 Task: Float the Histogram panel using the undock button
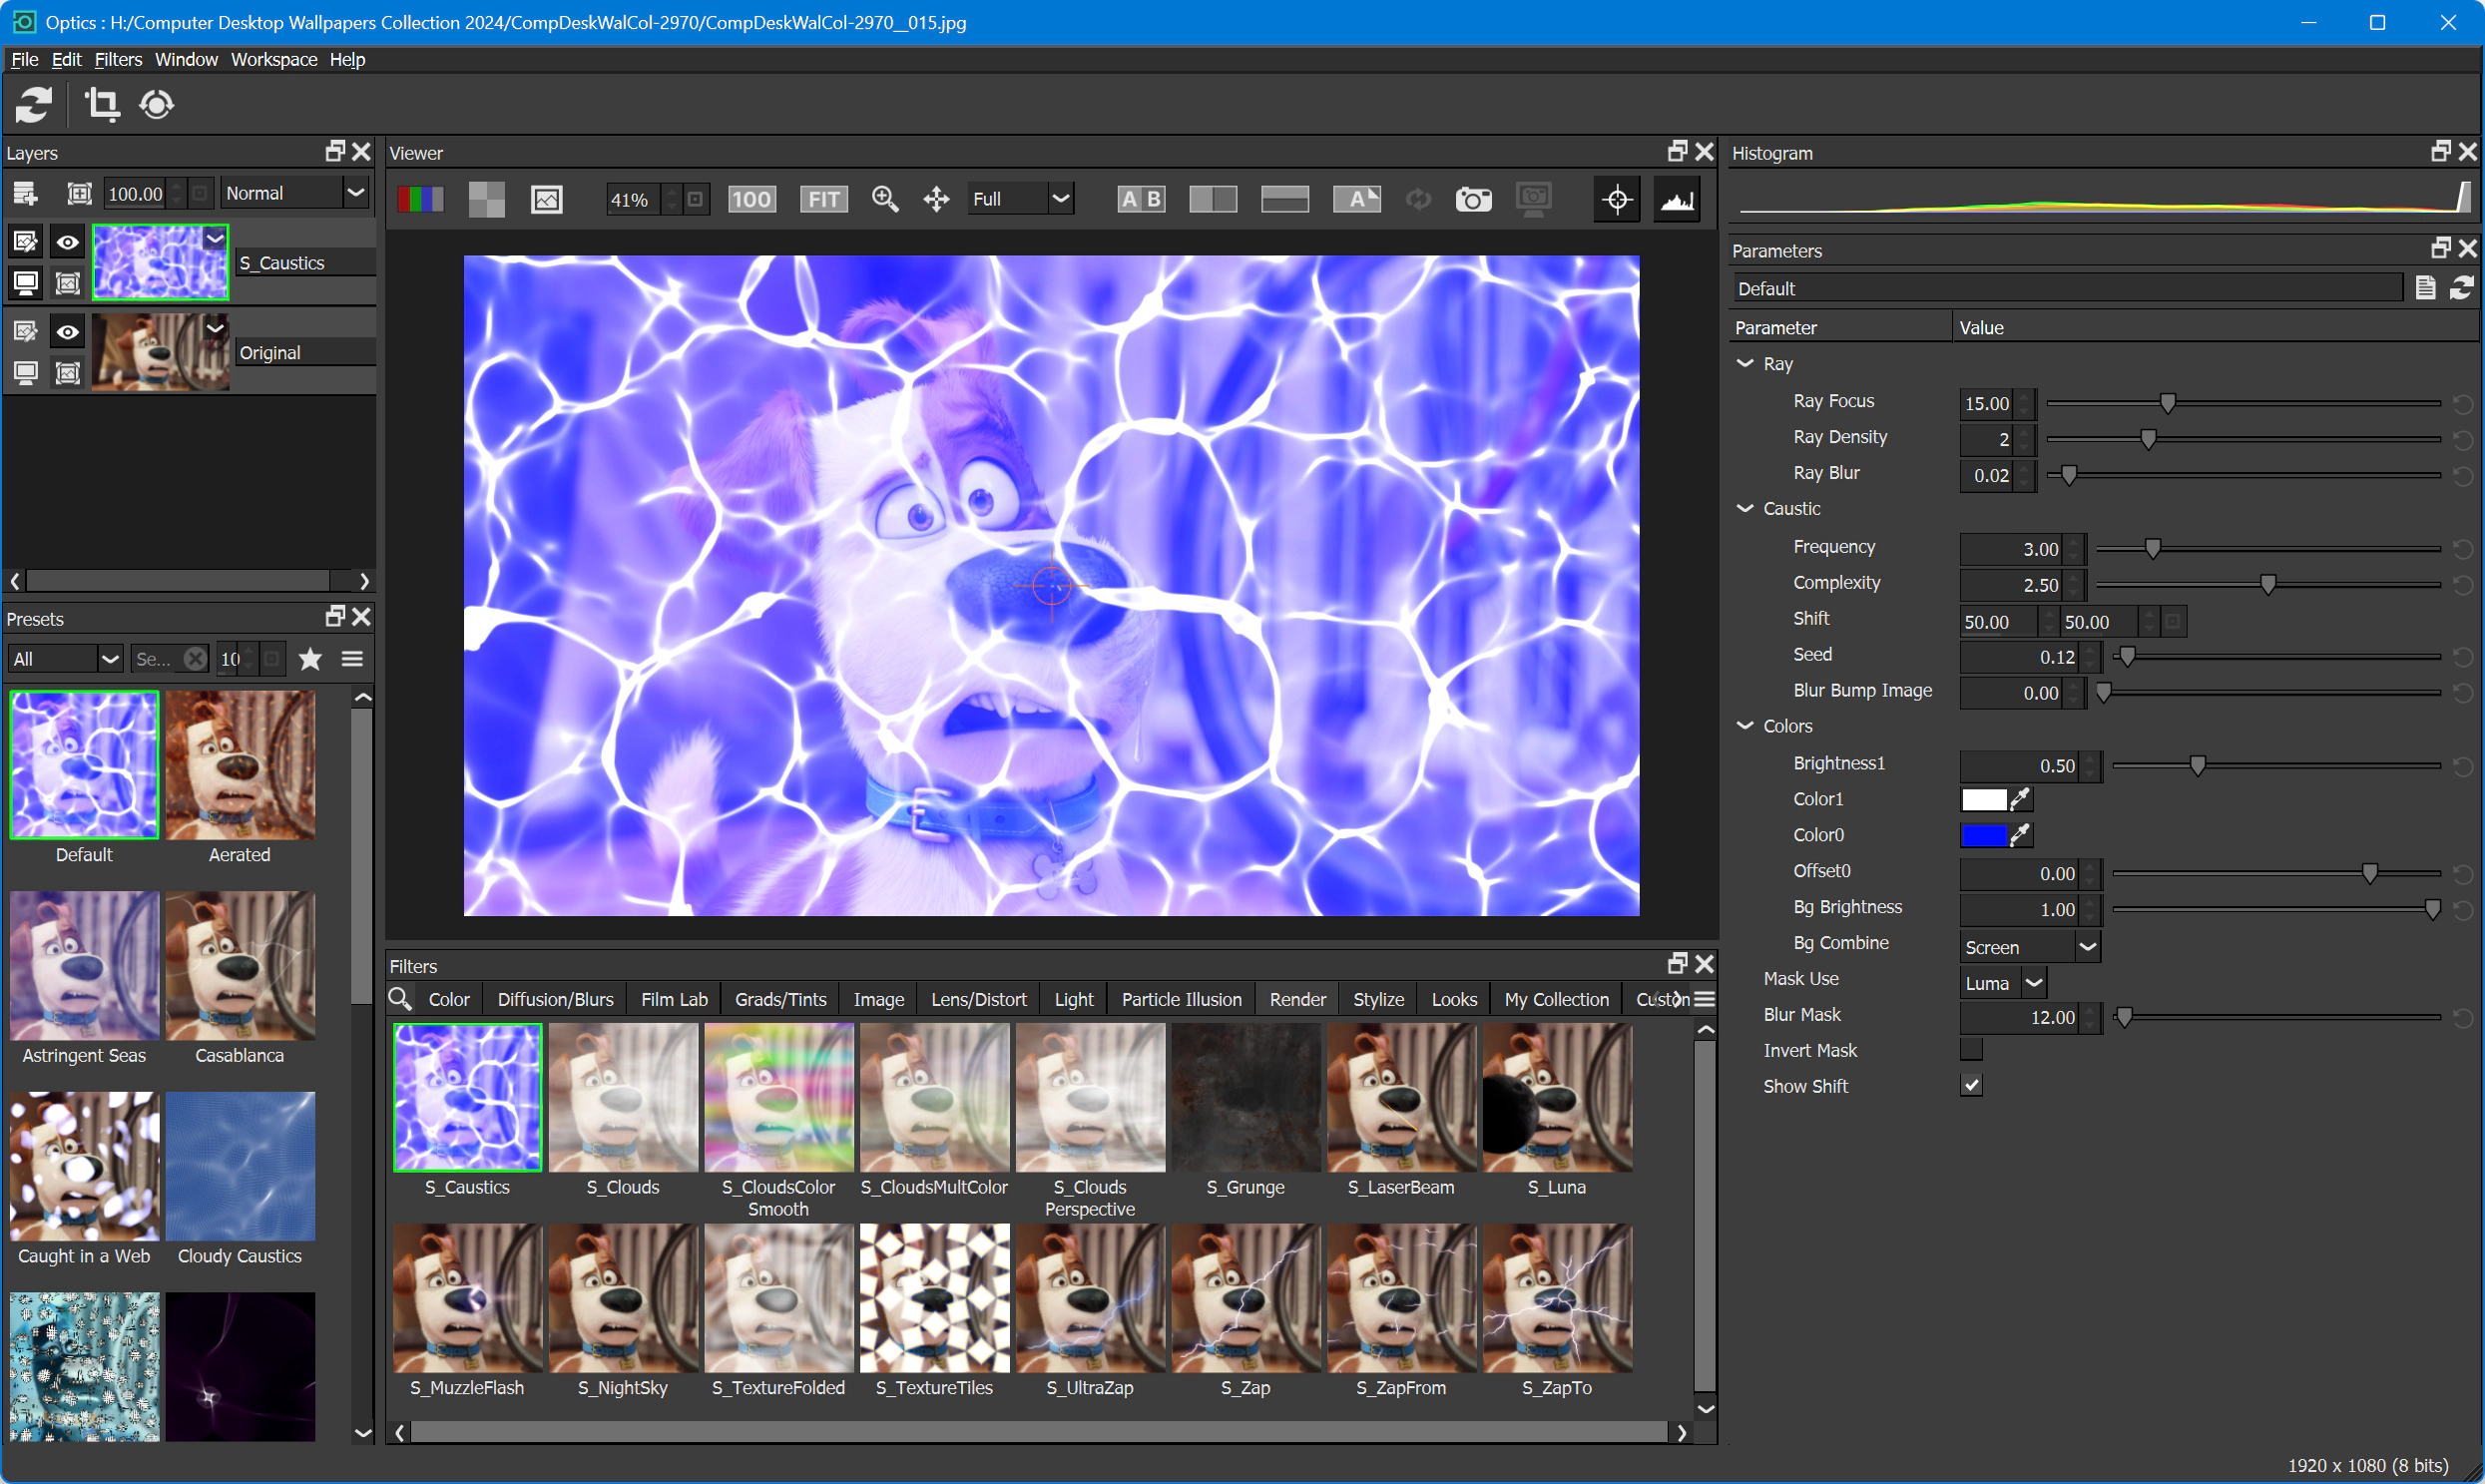click(x=2440, y=151)
